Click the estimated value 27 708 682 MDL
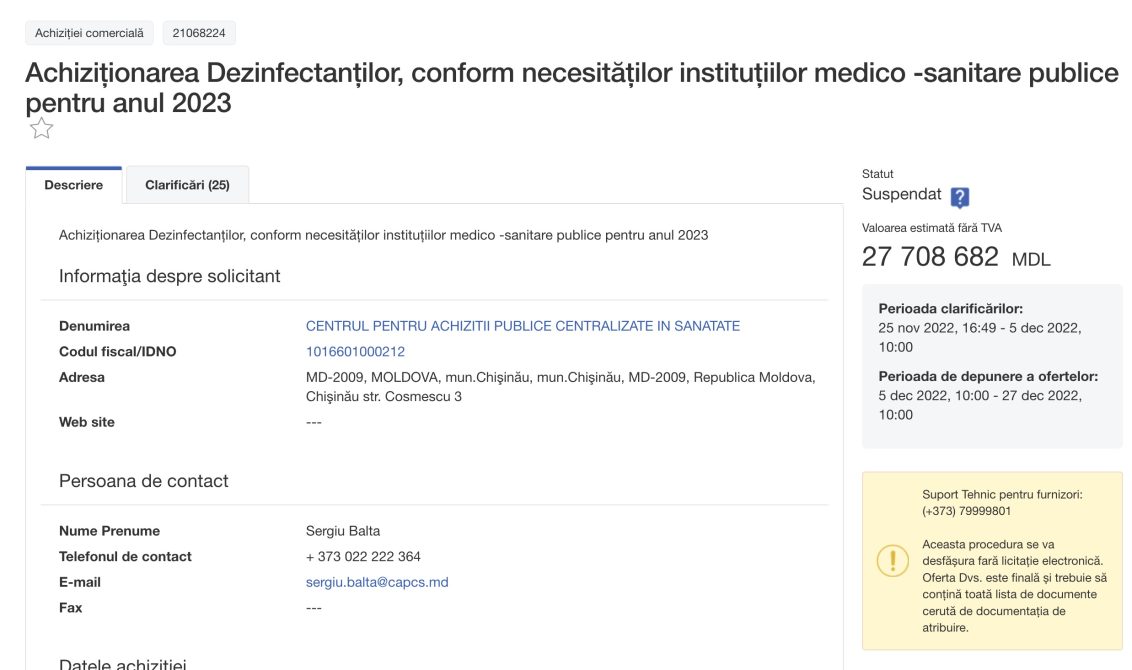Image resolution: width=1132 pixels, height=670 pixels. click(956, 257)
